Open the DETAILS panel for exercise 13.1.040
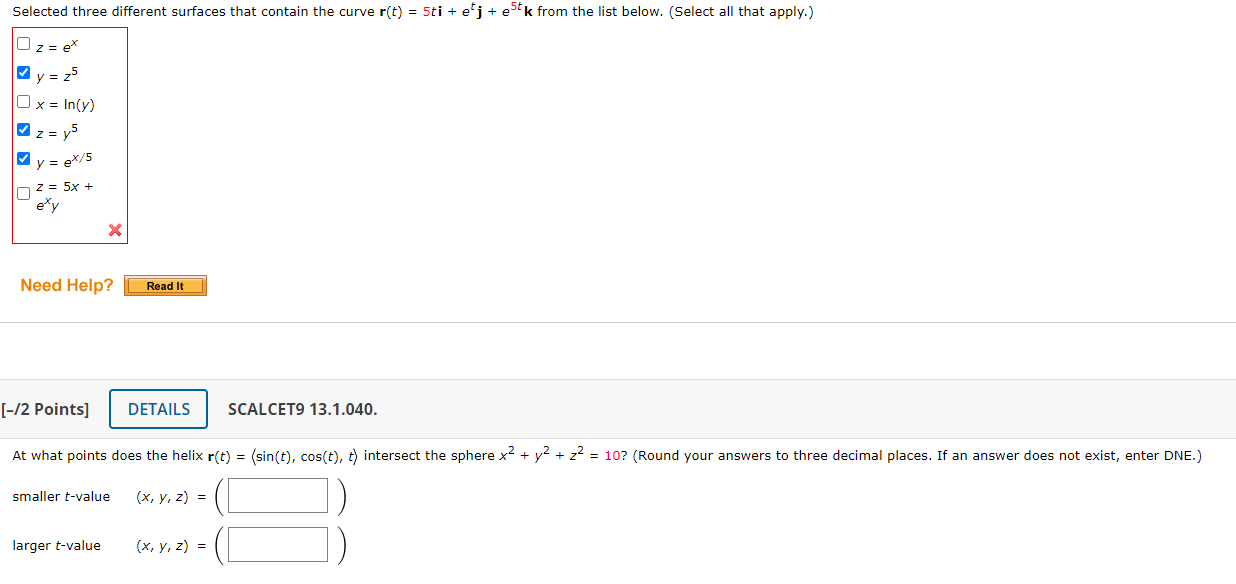Viewport: 1236px width, 584px height. [x=158, y=409]
